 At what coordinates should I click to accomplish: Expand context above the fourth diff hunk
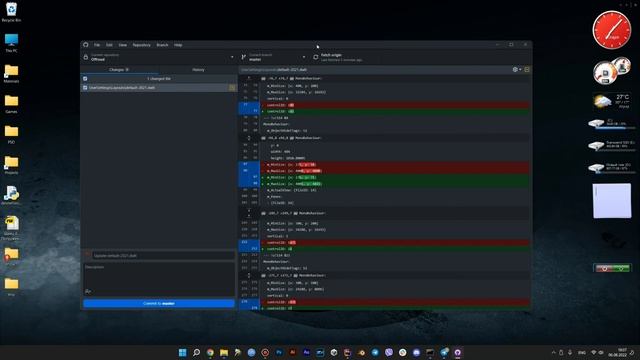(249, 276)
